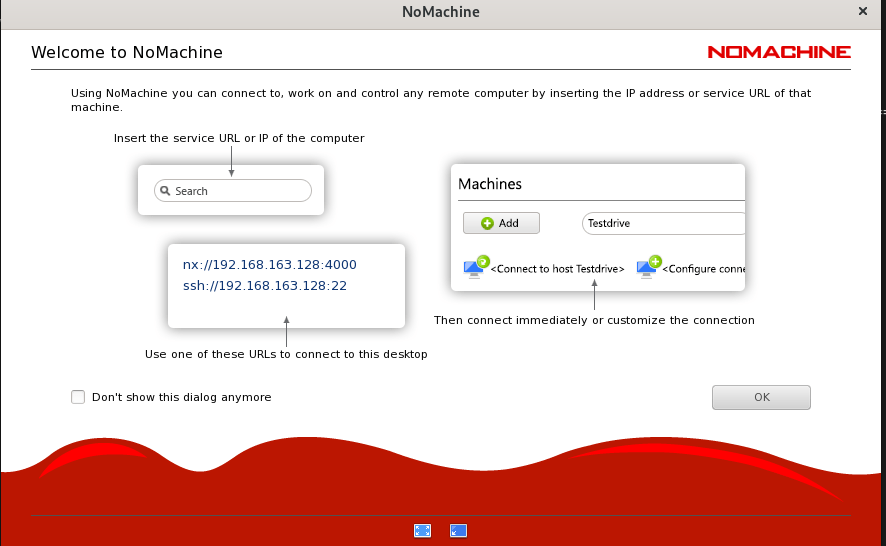Click the Add button under Machines

coord(501,223)
